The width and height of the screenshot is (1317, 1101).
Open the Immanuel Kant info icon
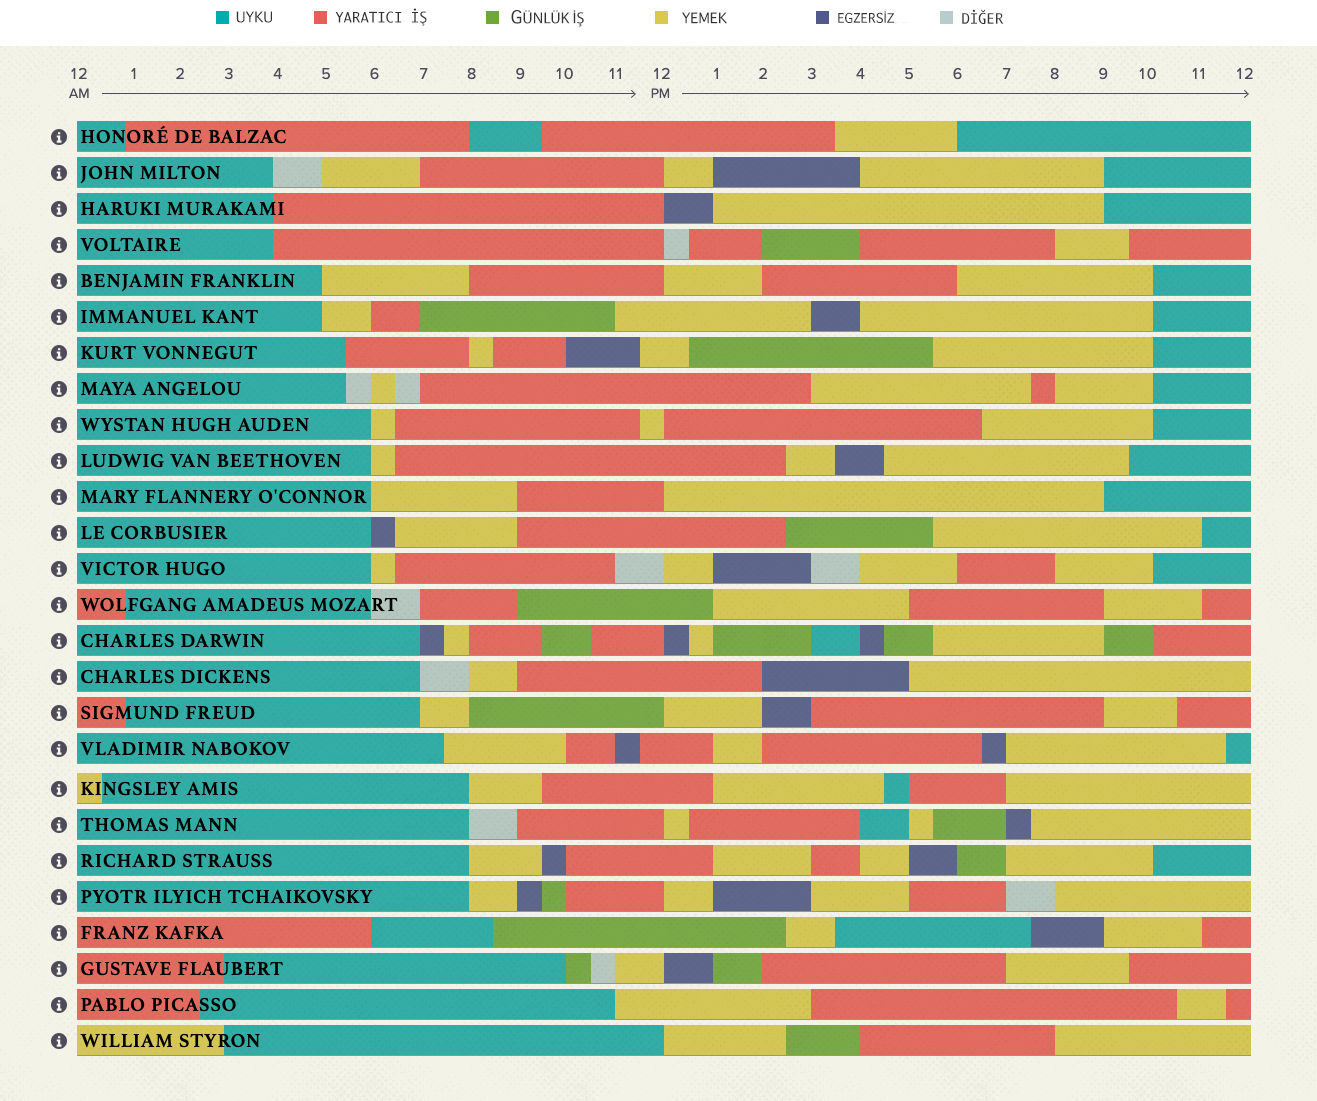59,317
